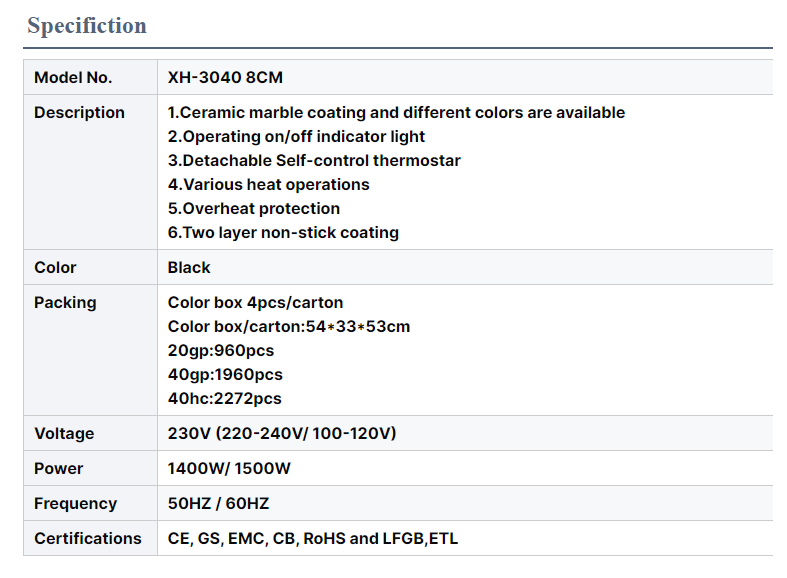Screen dimensions: 787x578
Task: Click the ceramic marble coating description line
Action: click(396, 113)
